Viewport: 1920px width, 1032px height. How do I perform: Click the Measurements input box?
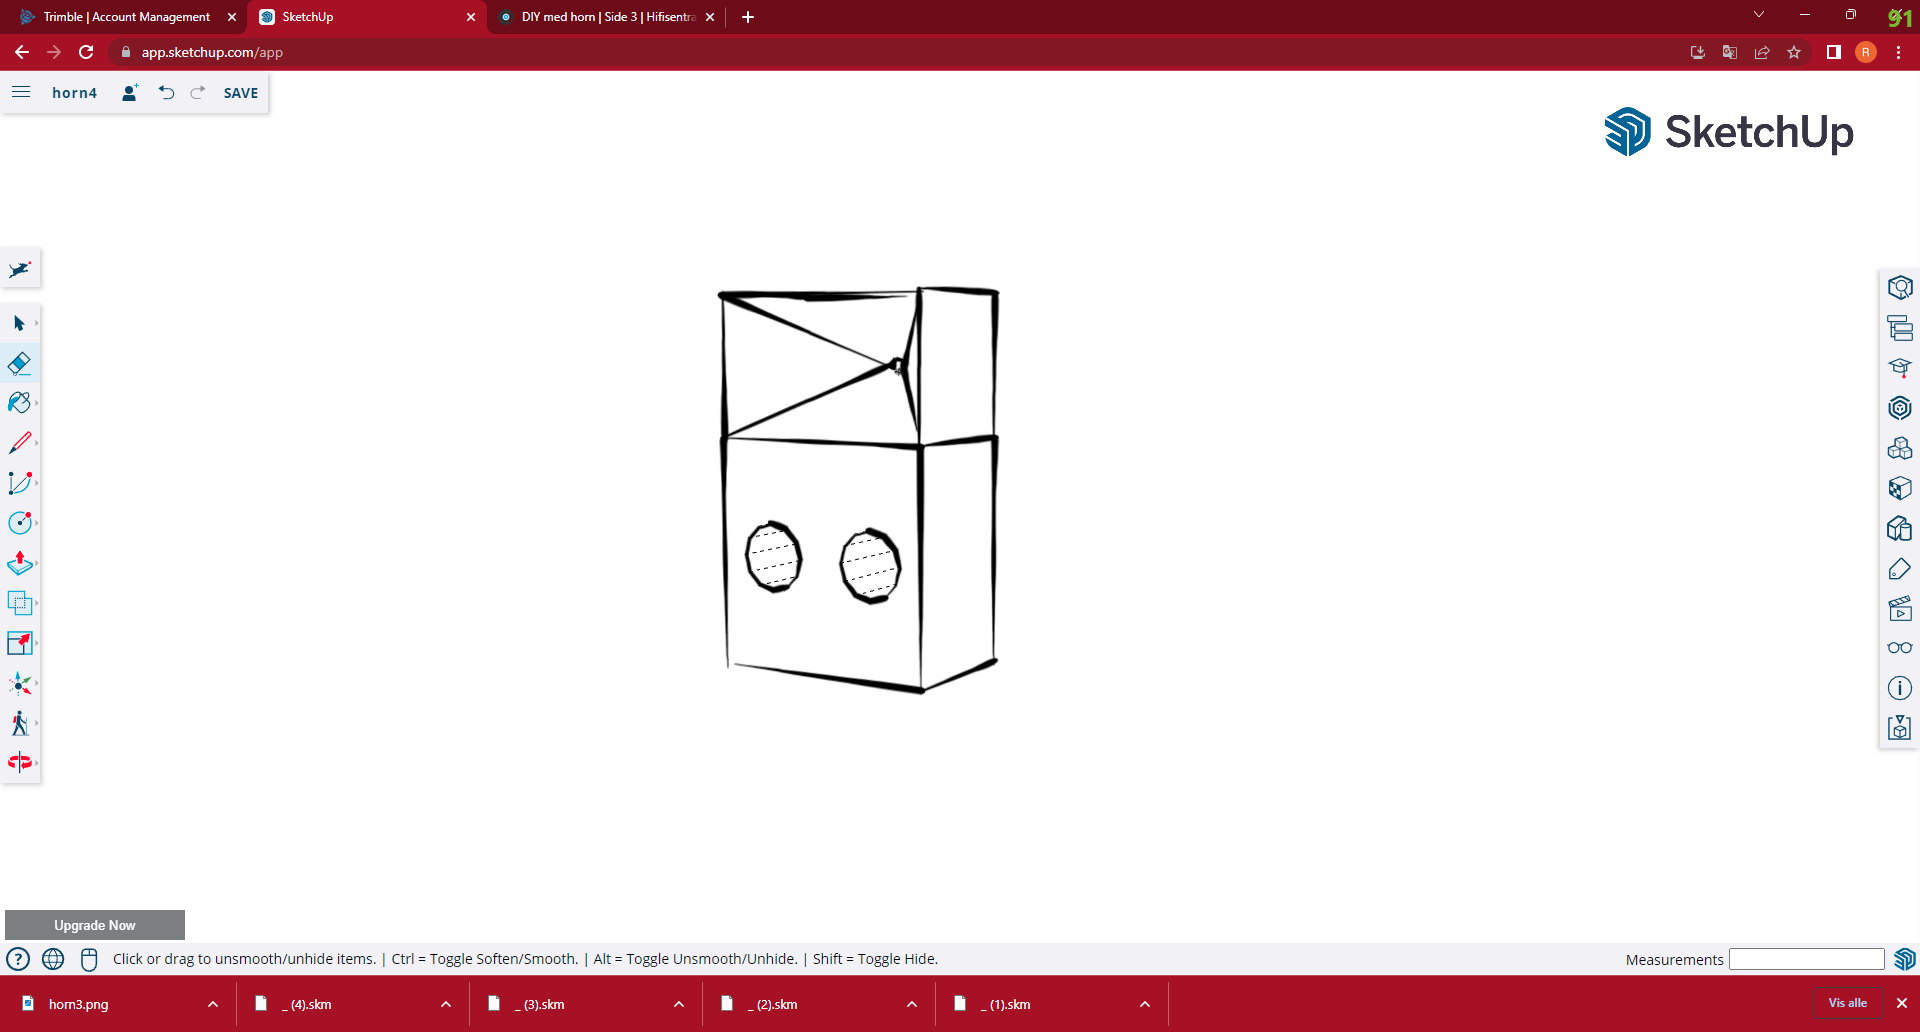1806,959
